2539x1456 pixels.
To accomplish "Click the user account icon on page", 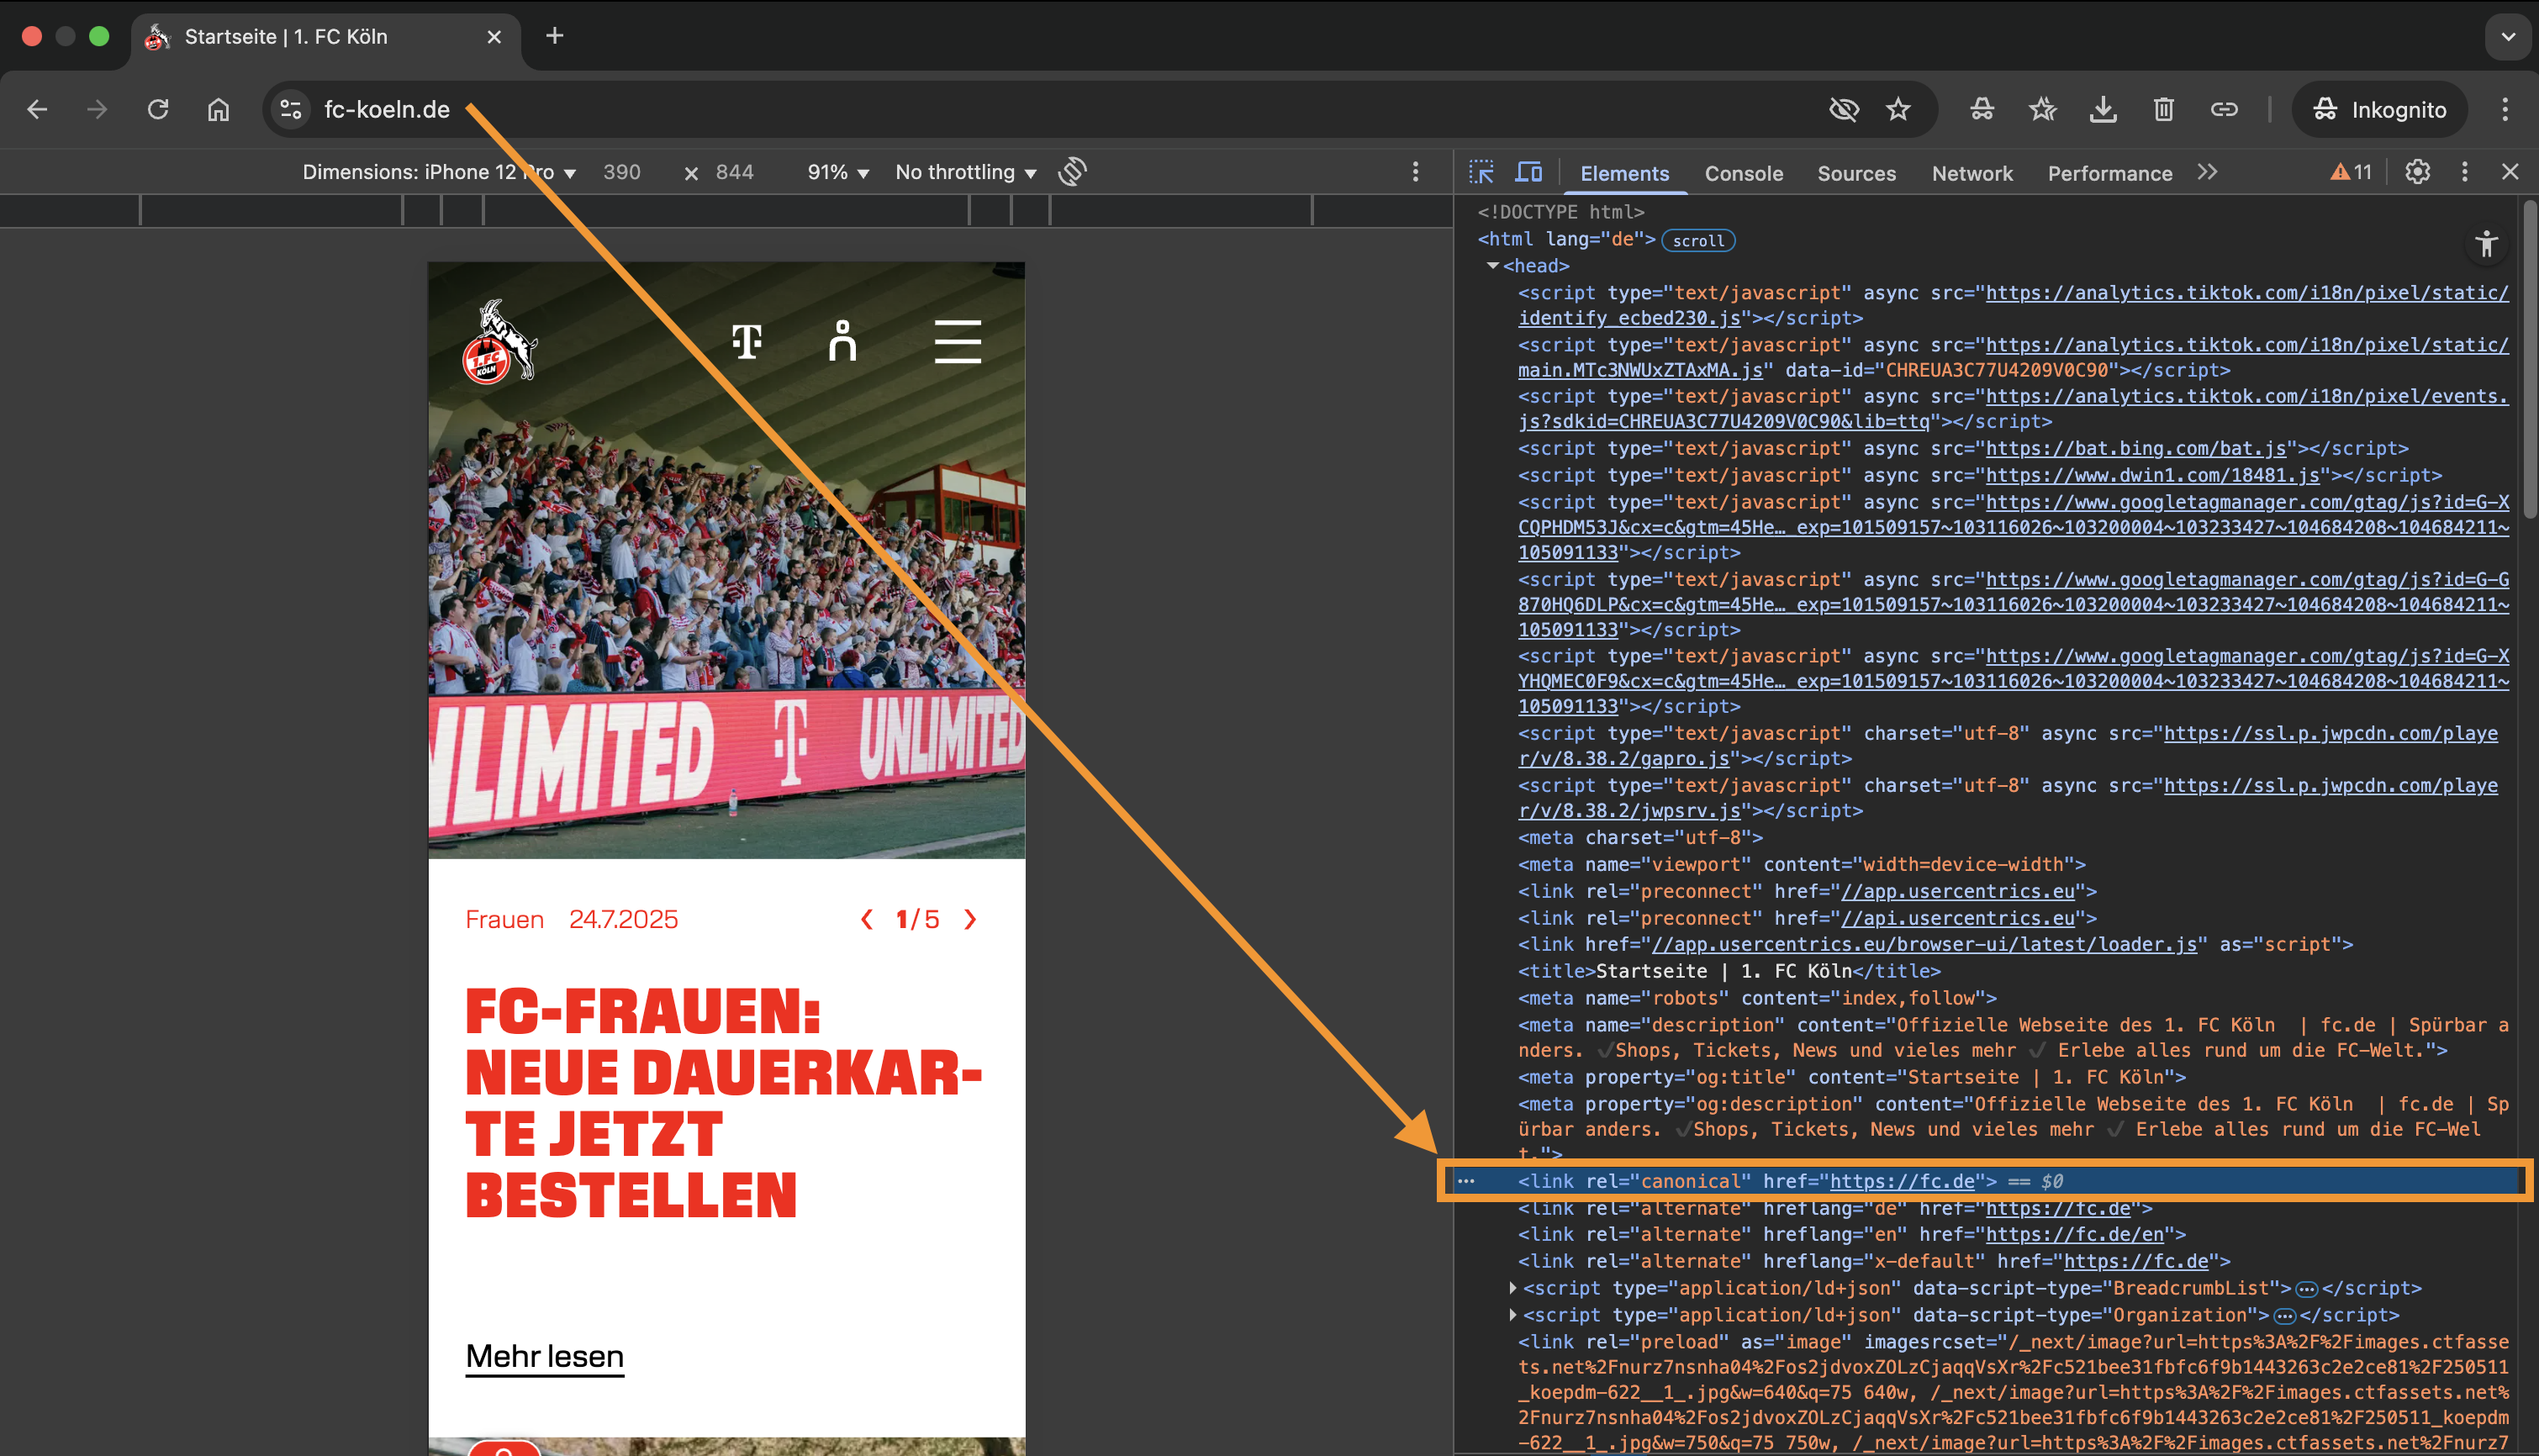I will (x=842, y=341).
